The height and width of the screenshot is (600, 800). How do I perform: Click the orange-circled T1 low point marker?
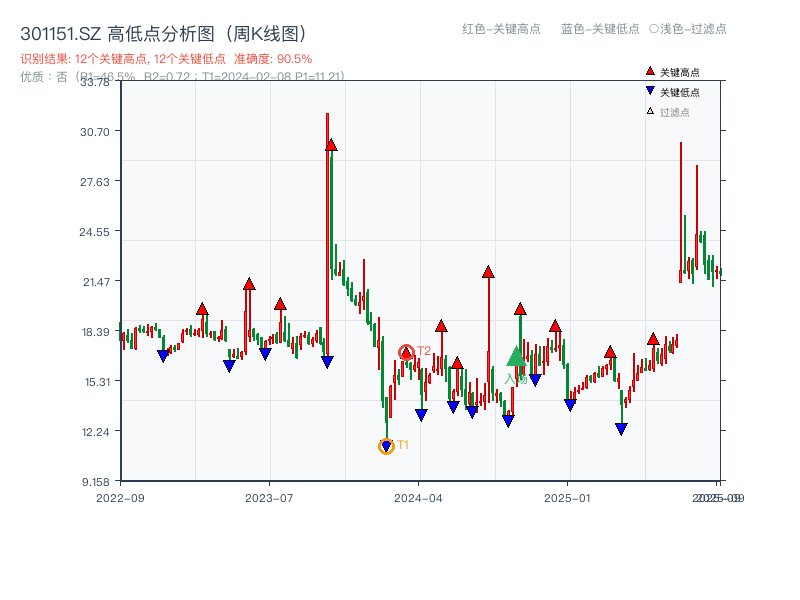pyautogui.click(x=386, y=444)
